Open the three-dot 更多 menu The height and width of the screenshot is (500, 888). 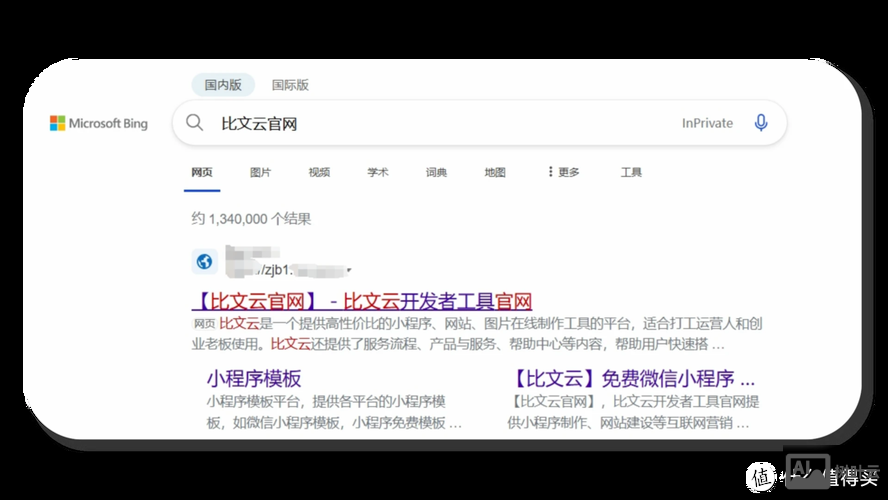coord(563,172)
